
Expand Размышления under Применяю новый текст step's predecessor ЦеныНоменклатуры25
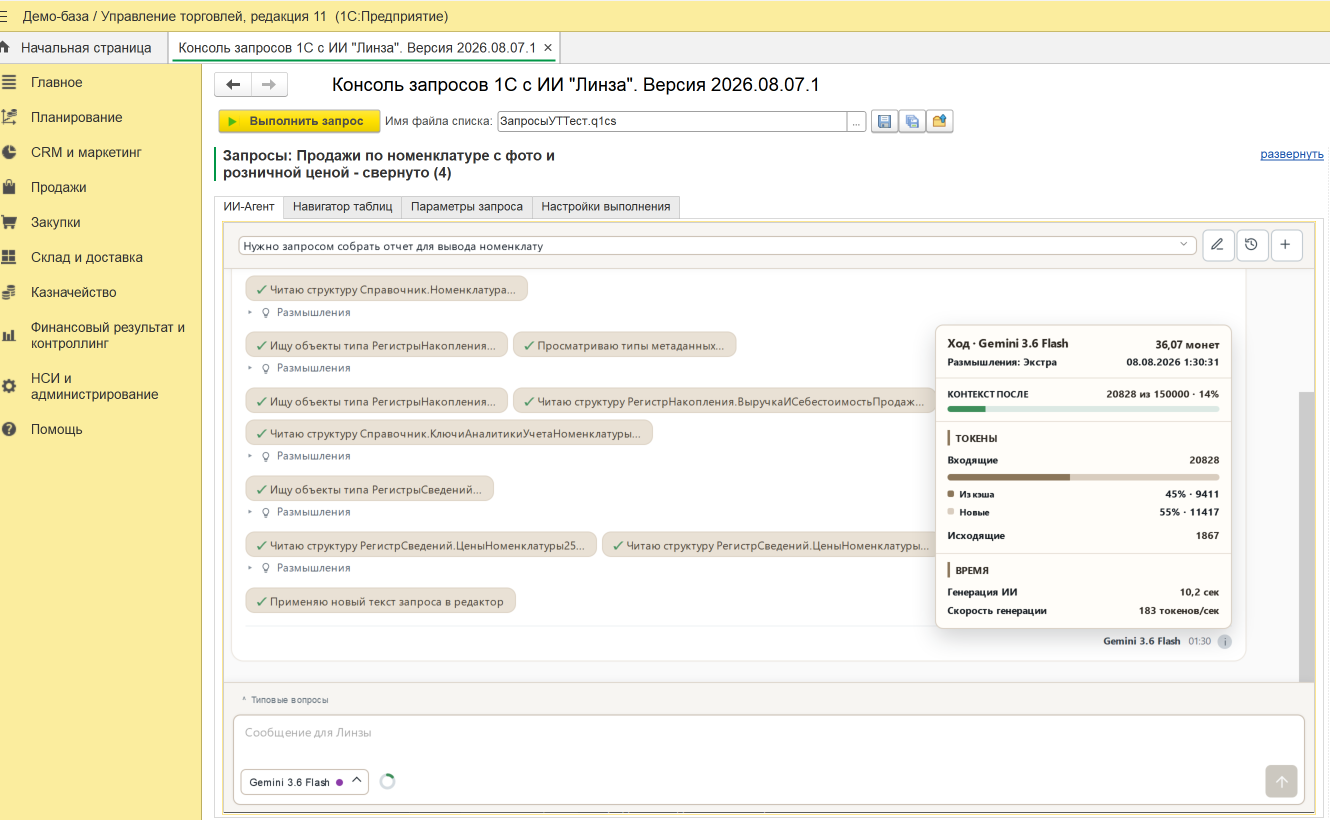pyautogui.click(x=299, y=568)
